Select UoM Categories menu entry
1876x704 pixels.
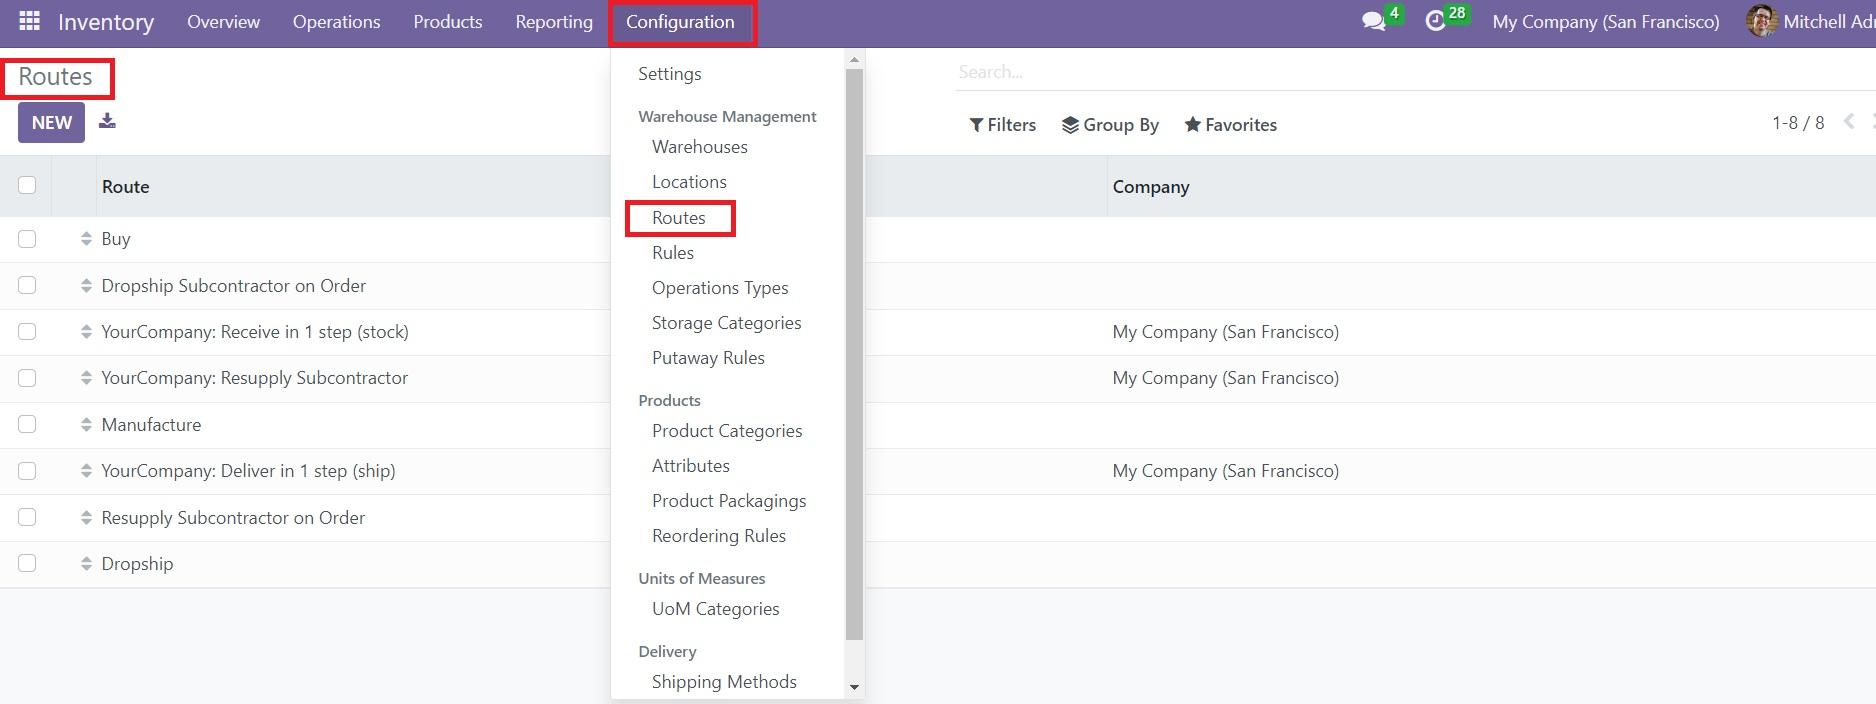[x=716, y=609]
